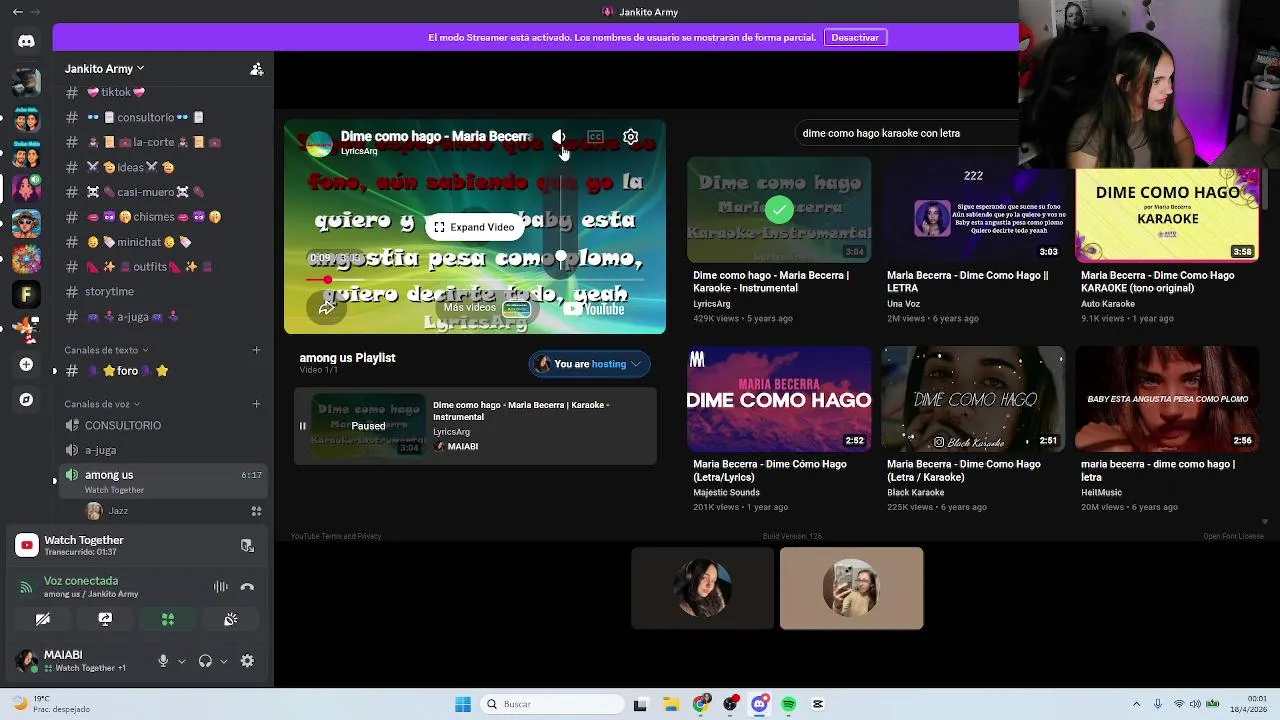1280x720 pixels.
Task: Select Majestic Sounds Letra/Lyrics video thumbnail
Action: point(779,399)
